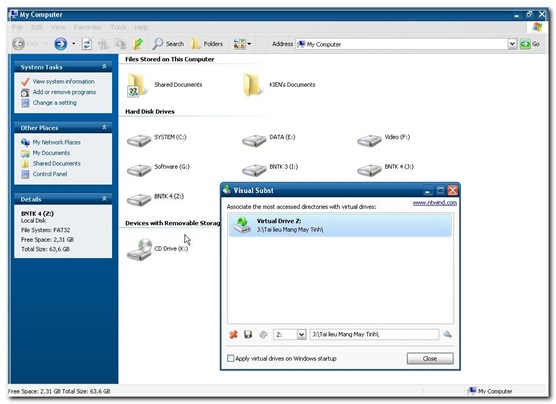The width and height of the screenshot is (556, 404).
Task: Click the Back navigation button
Action: pos(25,44)
